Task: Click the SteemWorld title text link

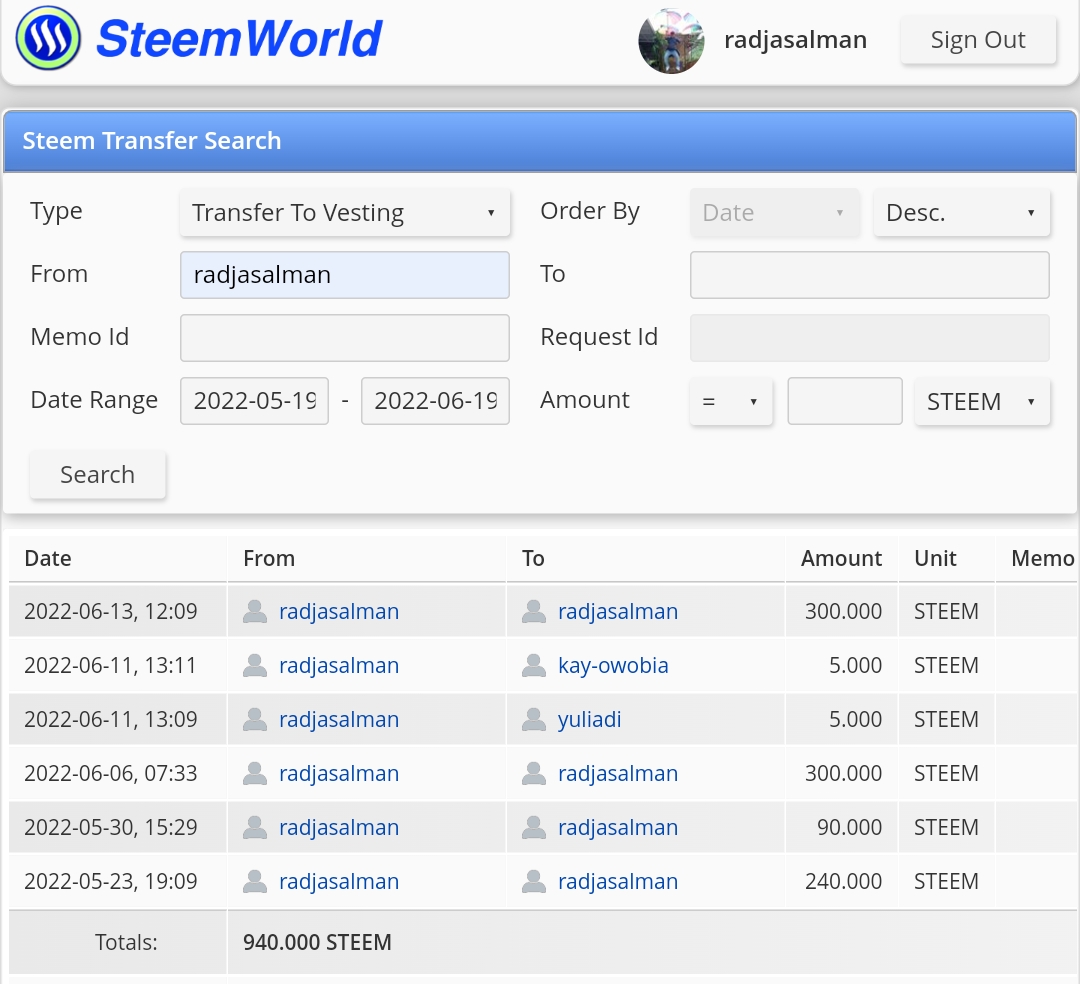Action: click(238, 39)
